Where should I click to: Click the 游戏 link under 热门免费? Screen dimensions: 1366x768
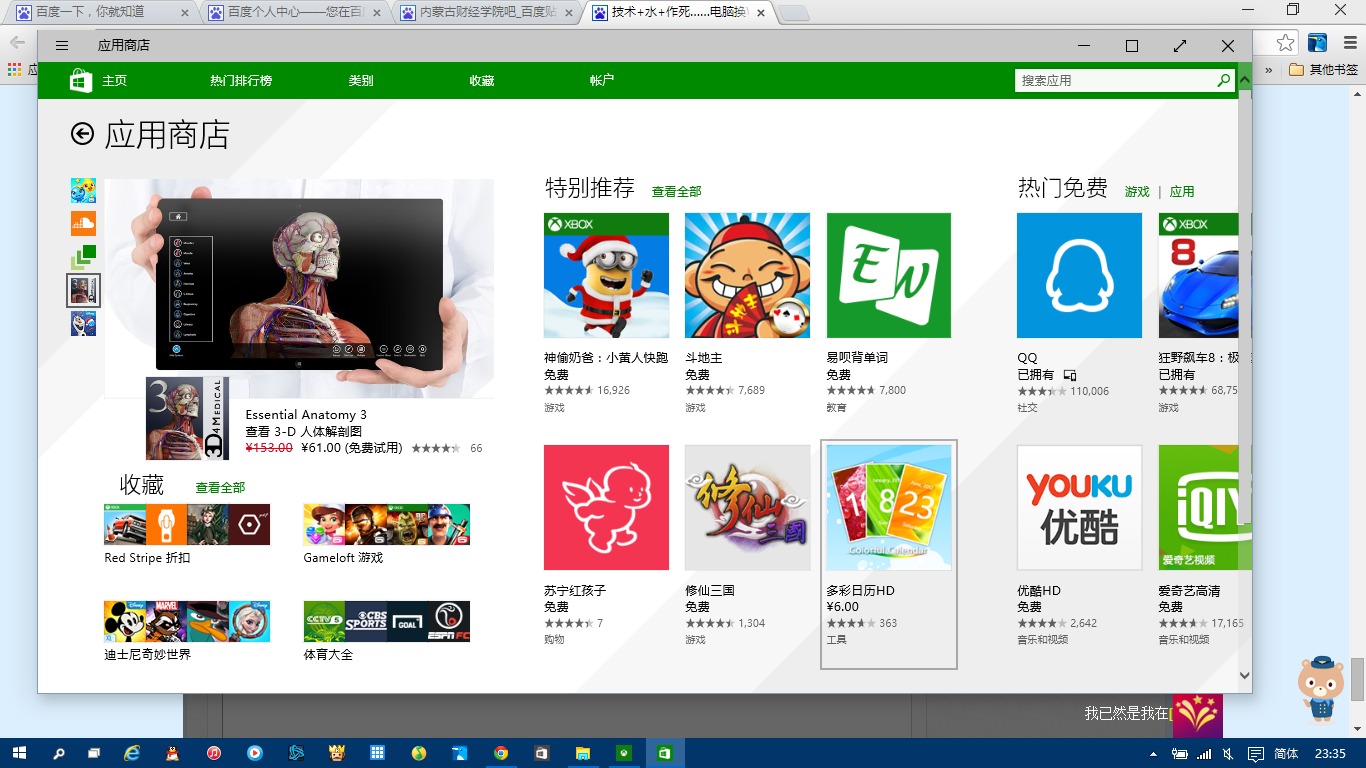pos(1137,191)
